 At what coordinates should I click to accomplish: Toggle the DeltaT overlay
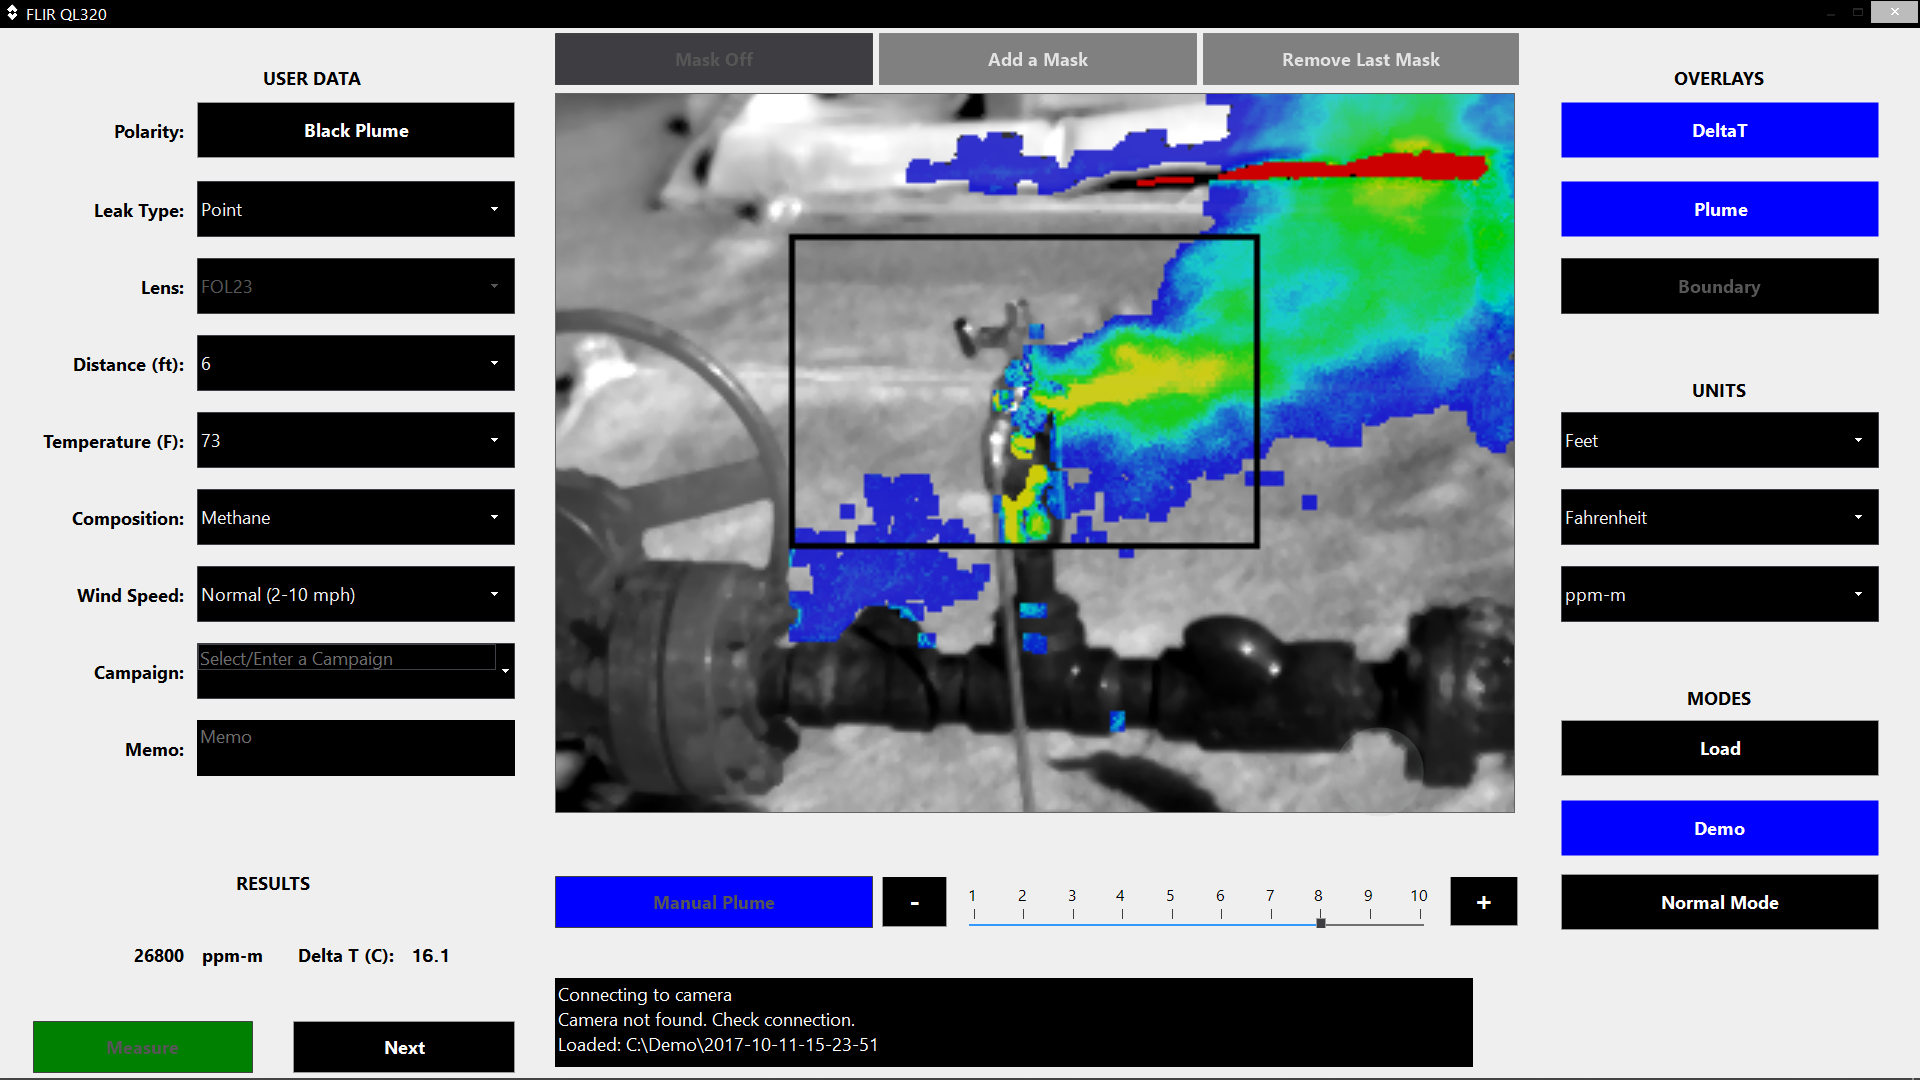[x=1719, y=130]
